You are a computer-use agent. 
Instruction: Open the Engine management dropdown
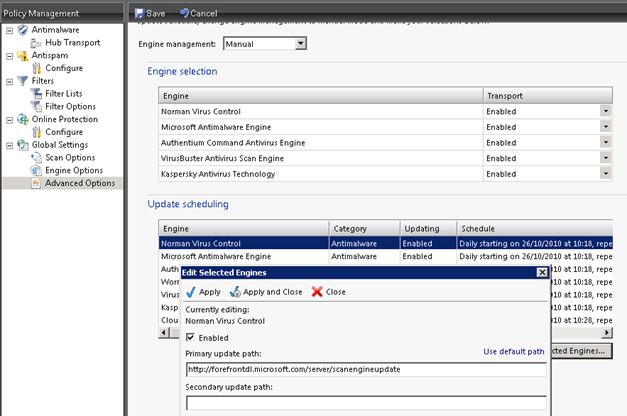coord(301,44)
